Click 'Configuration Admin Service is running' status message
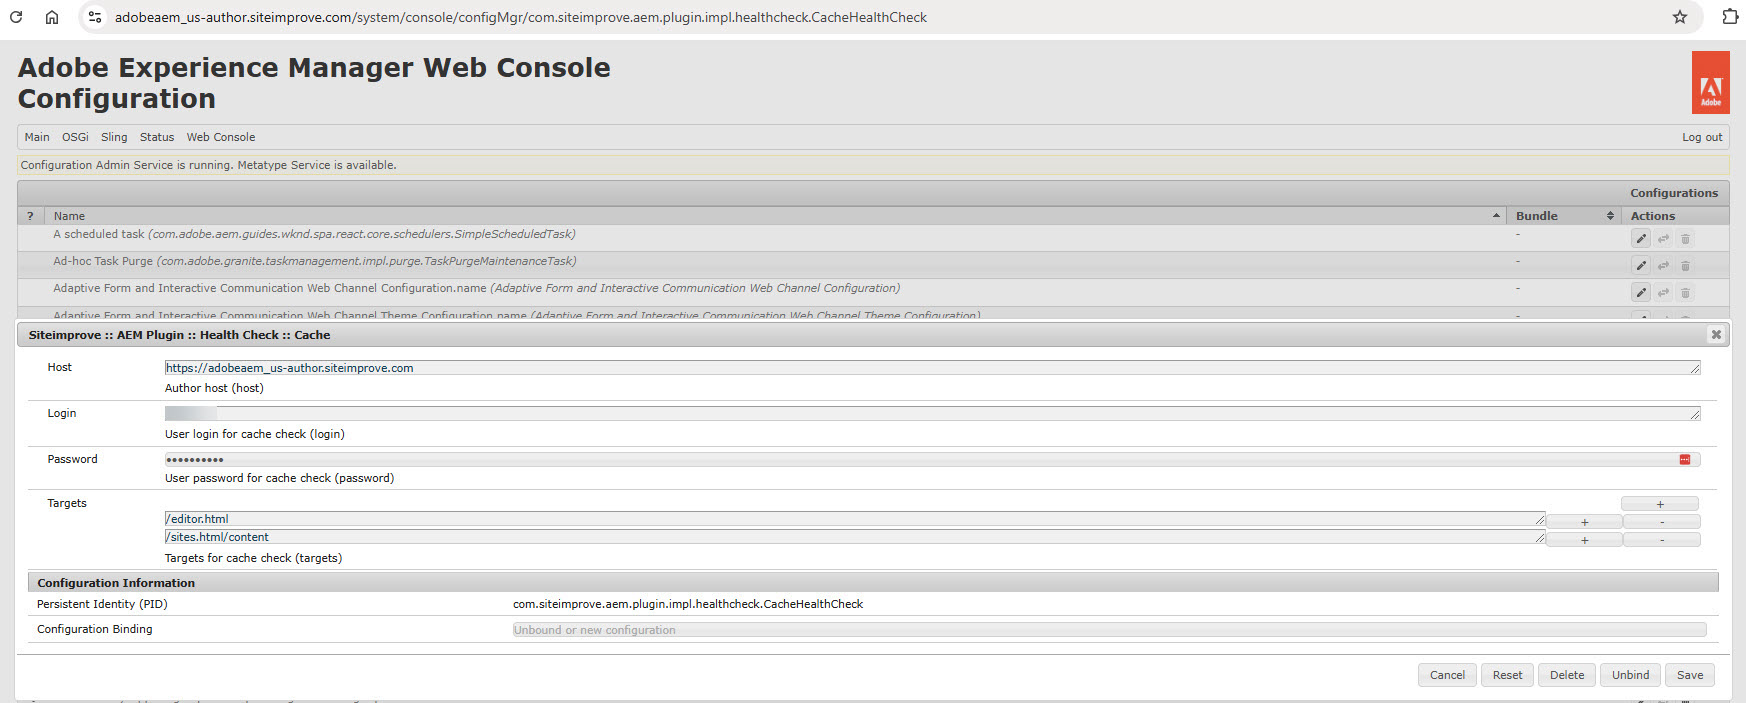Image resolution: width=1746 pixels, height=703 pixels. click(x=209, y=165)
